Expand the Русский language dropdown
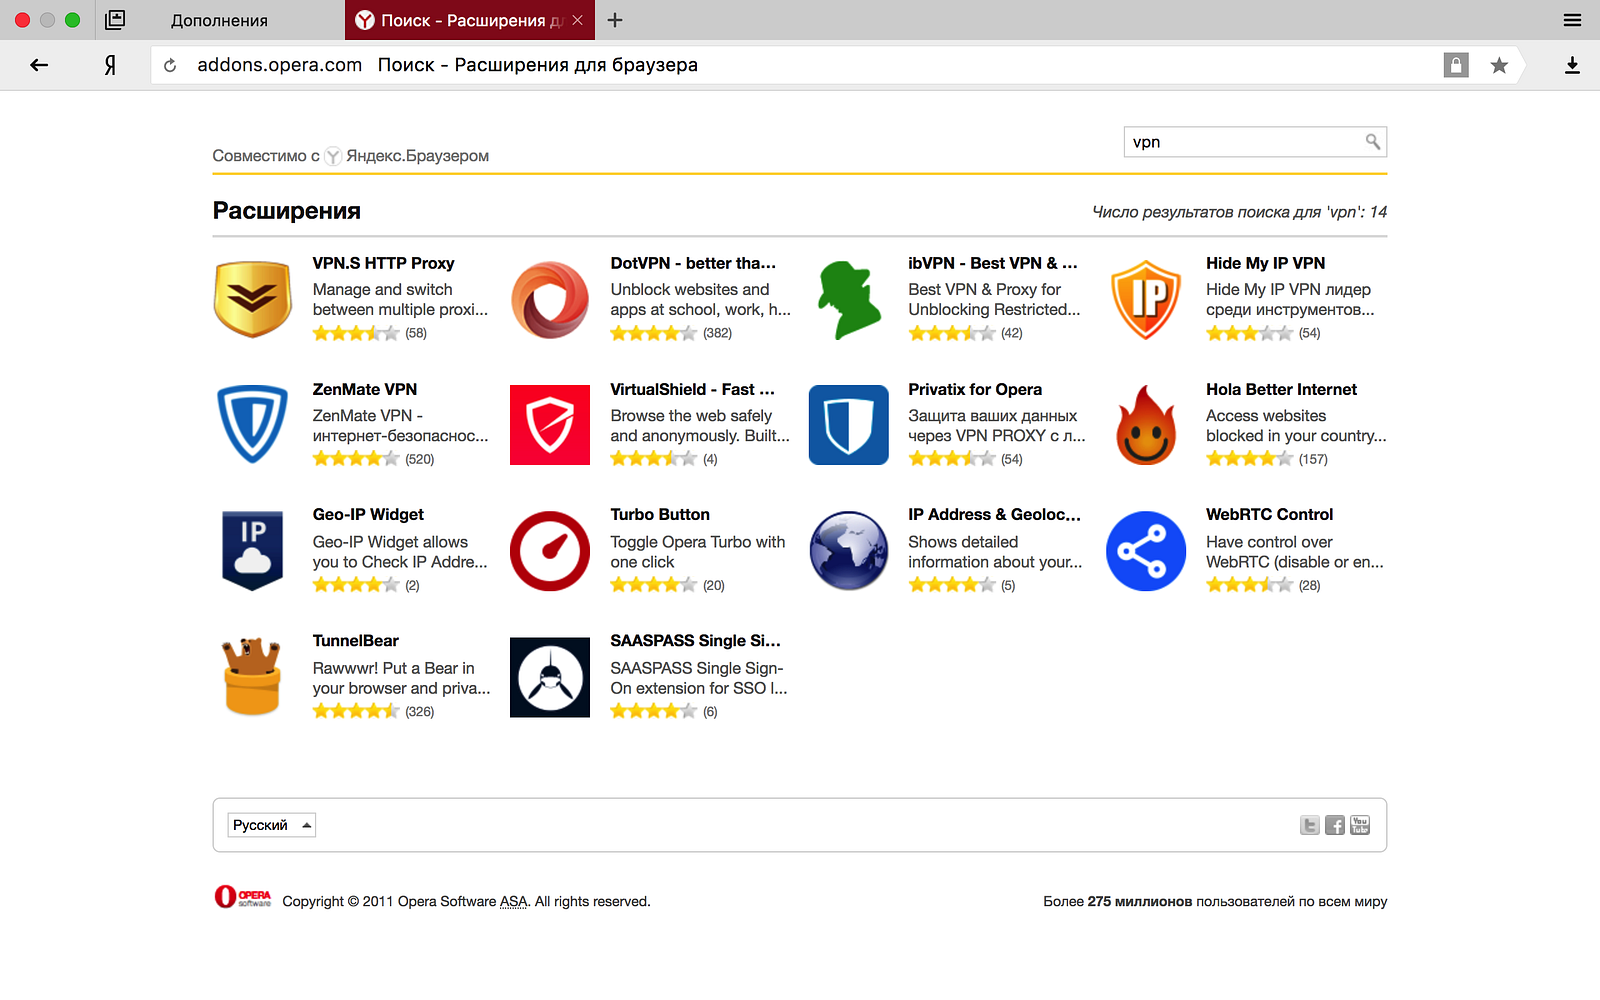Viewport: 1600px width, 1000px height. (272, 825)
